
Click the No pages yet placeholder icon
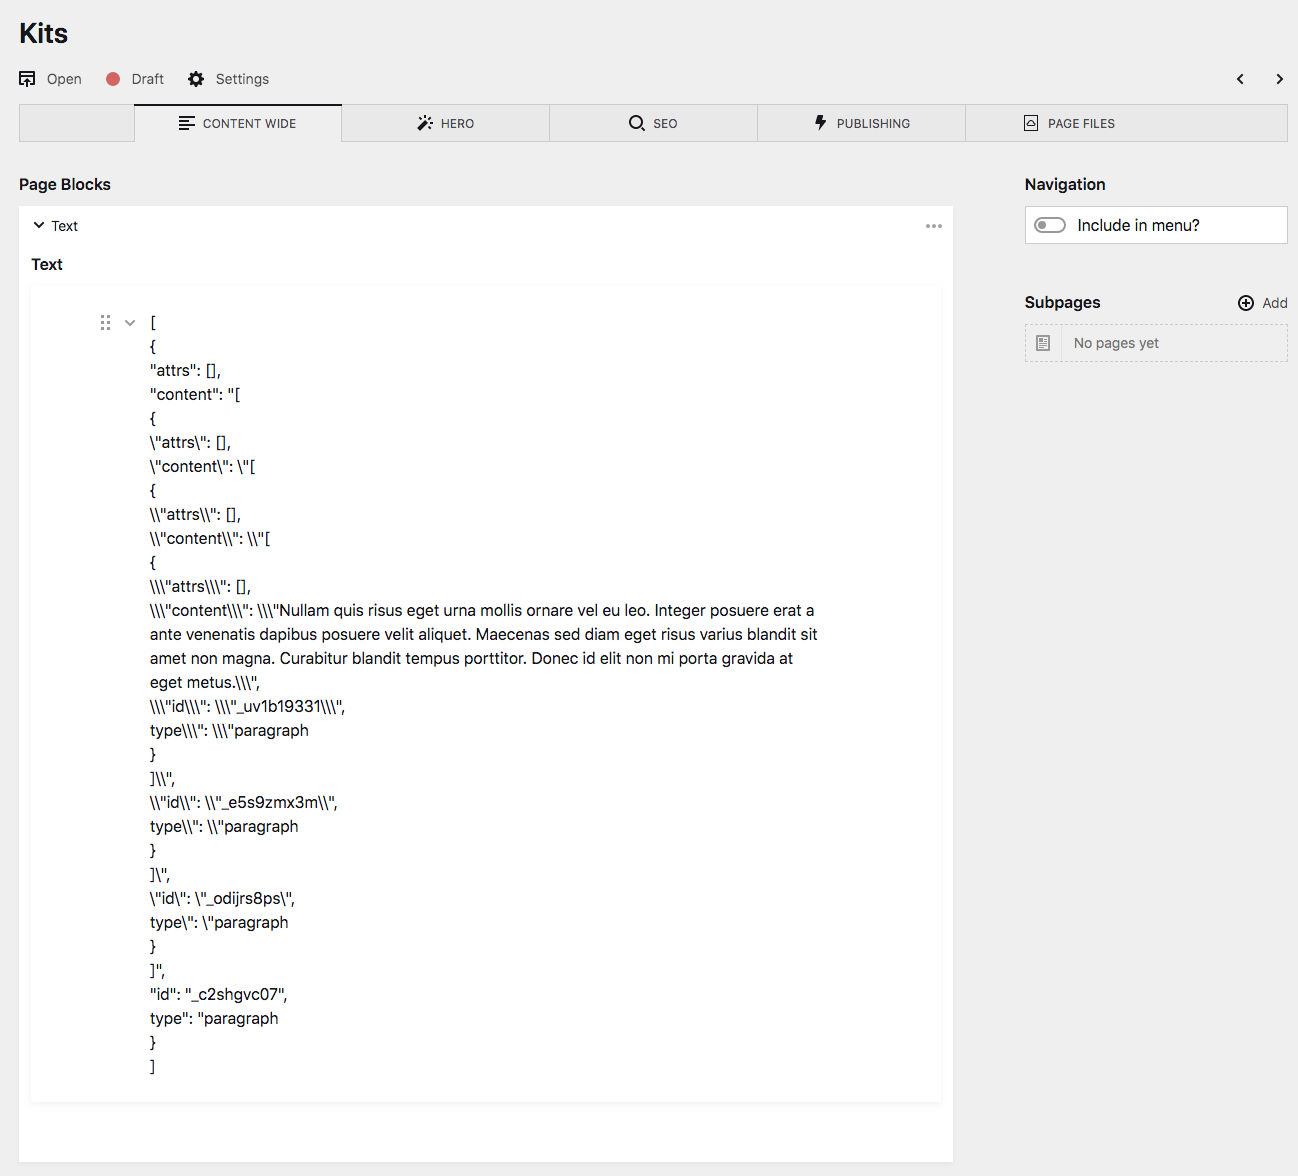(1043, 342)
